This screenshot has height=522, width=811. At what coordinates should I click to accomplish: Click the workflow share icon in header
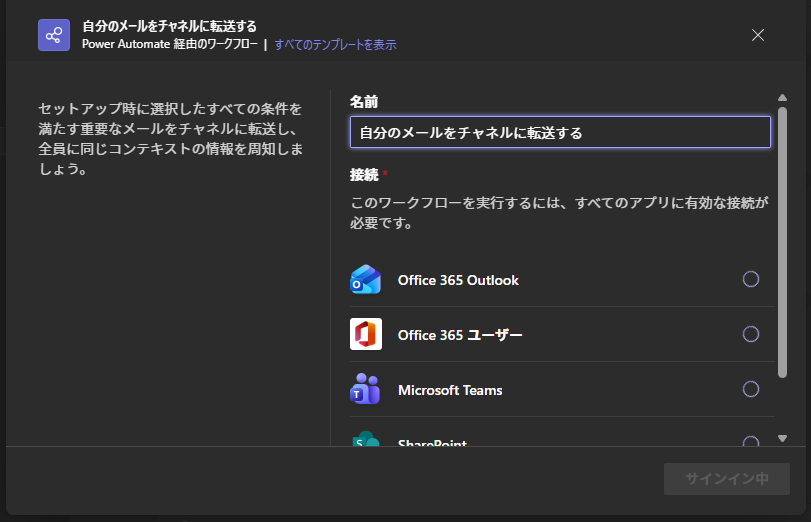coord(54,35)
